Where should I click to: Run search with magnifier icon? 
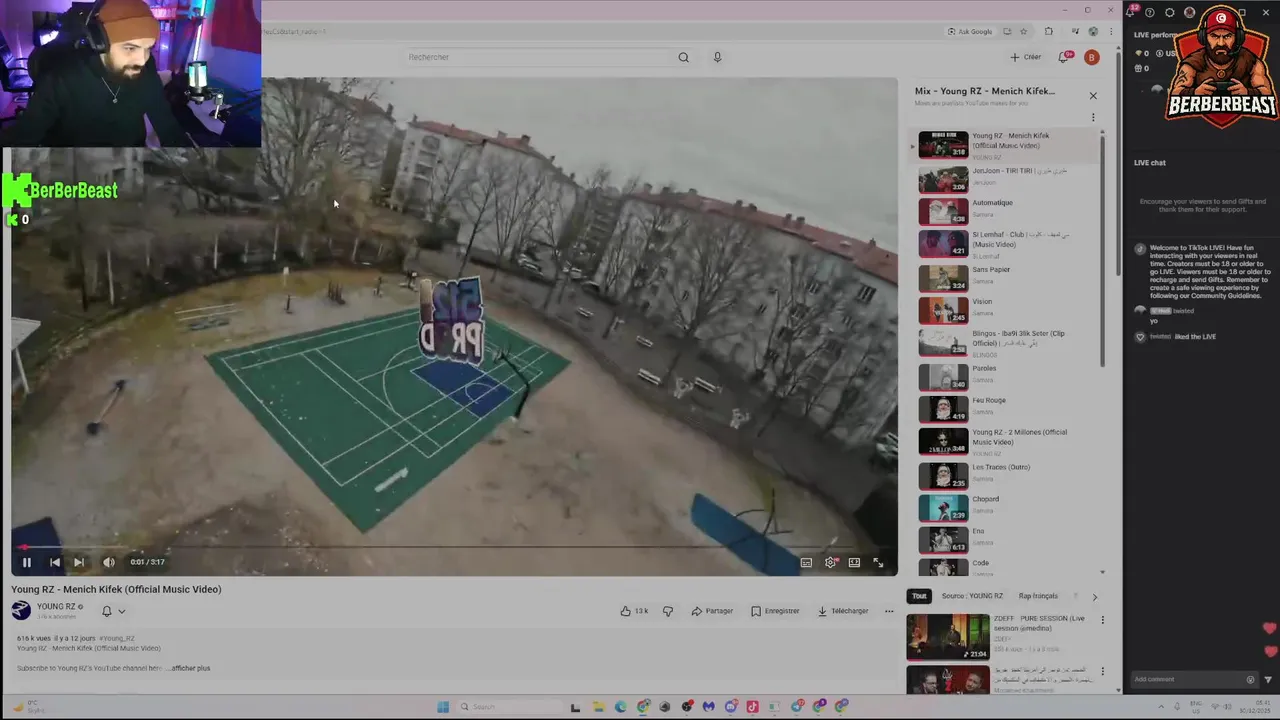point(683,57)
